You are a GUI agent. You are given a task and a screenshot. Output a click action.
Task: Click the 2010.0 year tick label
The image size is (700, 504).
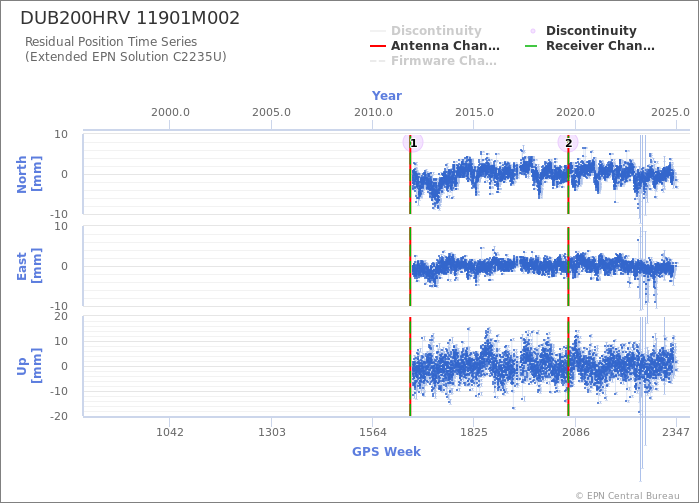pyautogui.click(x=373, y=112)
